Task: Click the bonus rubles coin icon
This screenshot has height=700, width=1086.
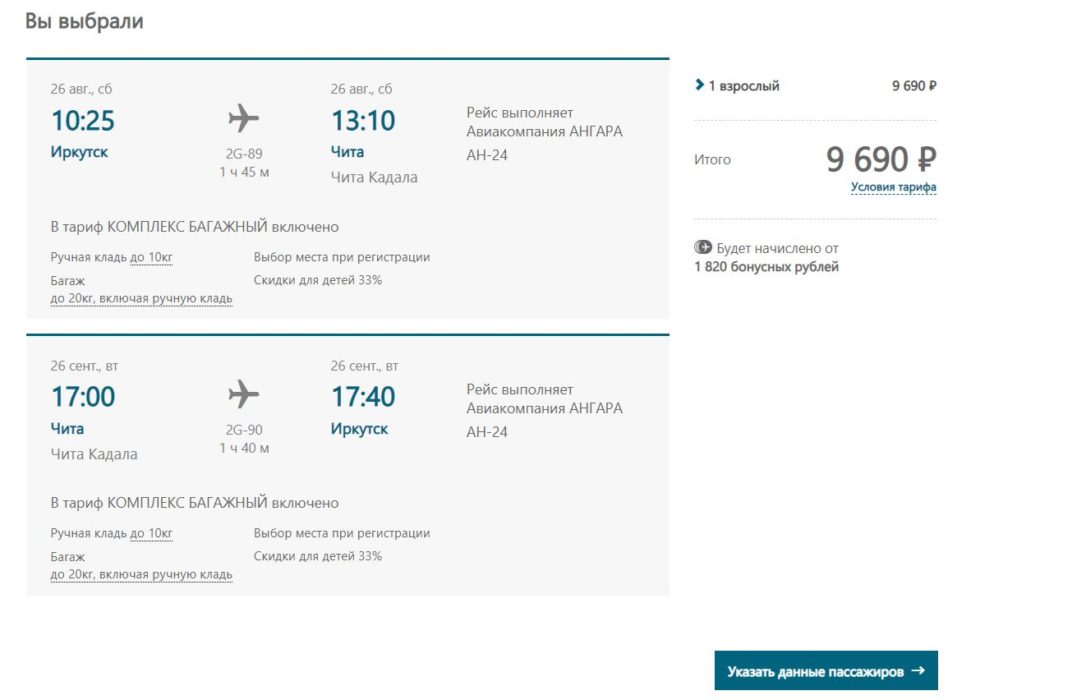Action: (x=702, y=248)
